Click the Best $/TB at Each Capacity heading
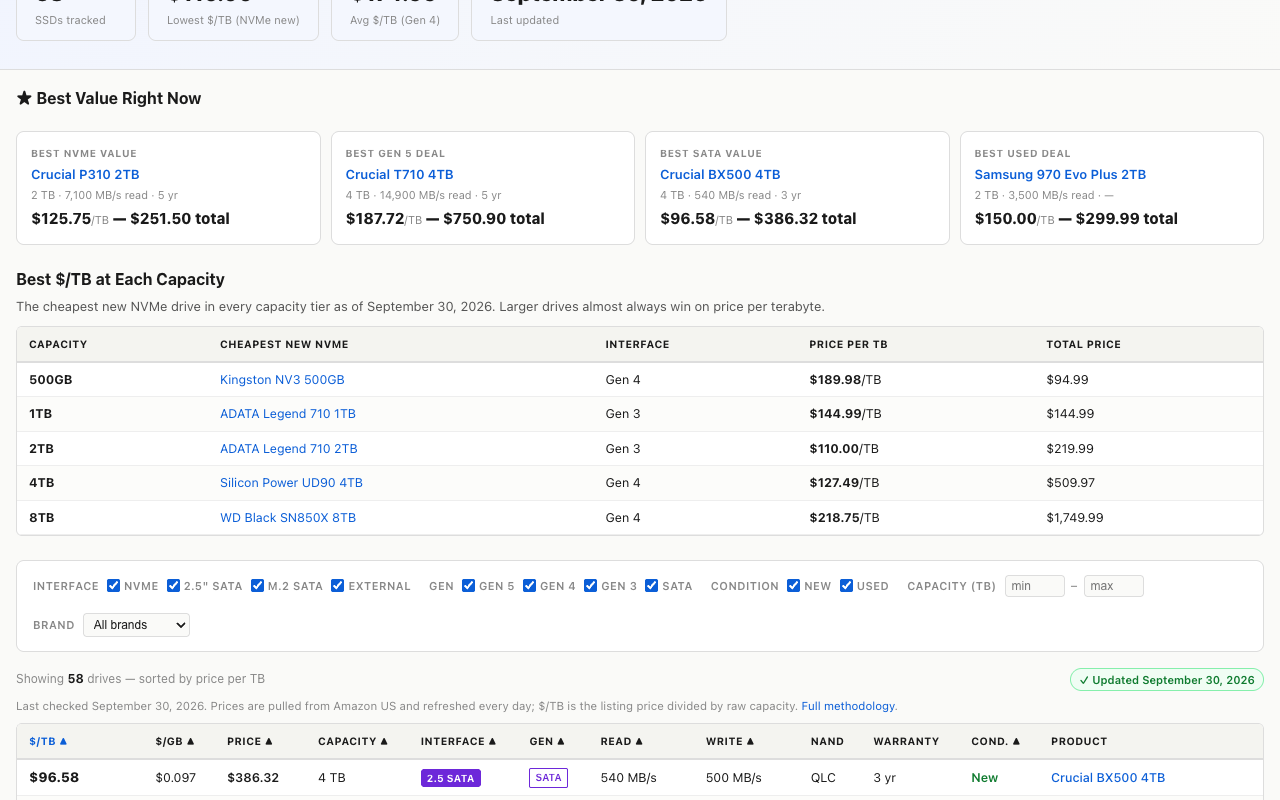 tap(120, 280)
